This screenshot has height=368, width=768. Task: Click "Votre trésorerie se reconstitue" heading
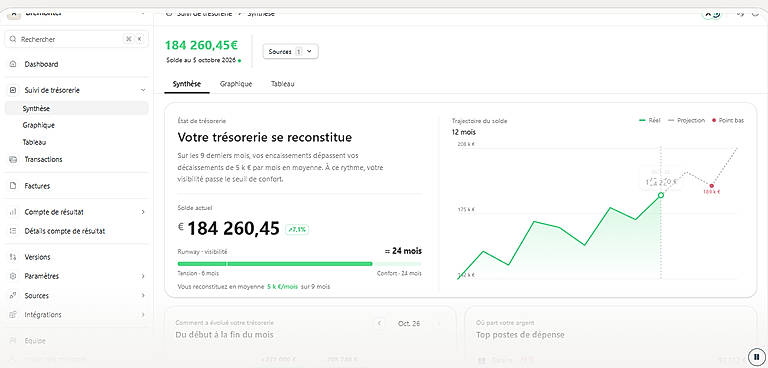pyautogui.click(x=264, y=137)
